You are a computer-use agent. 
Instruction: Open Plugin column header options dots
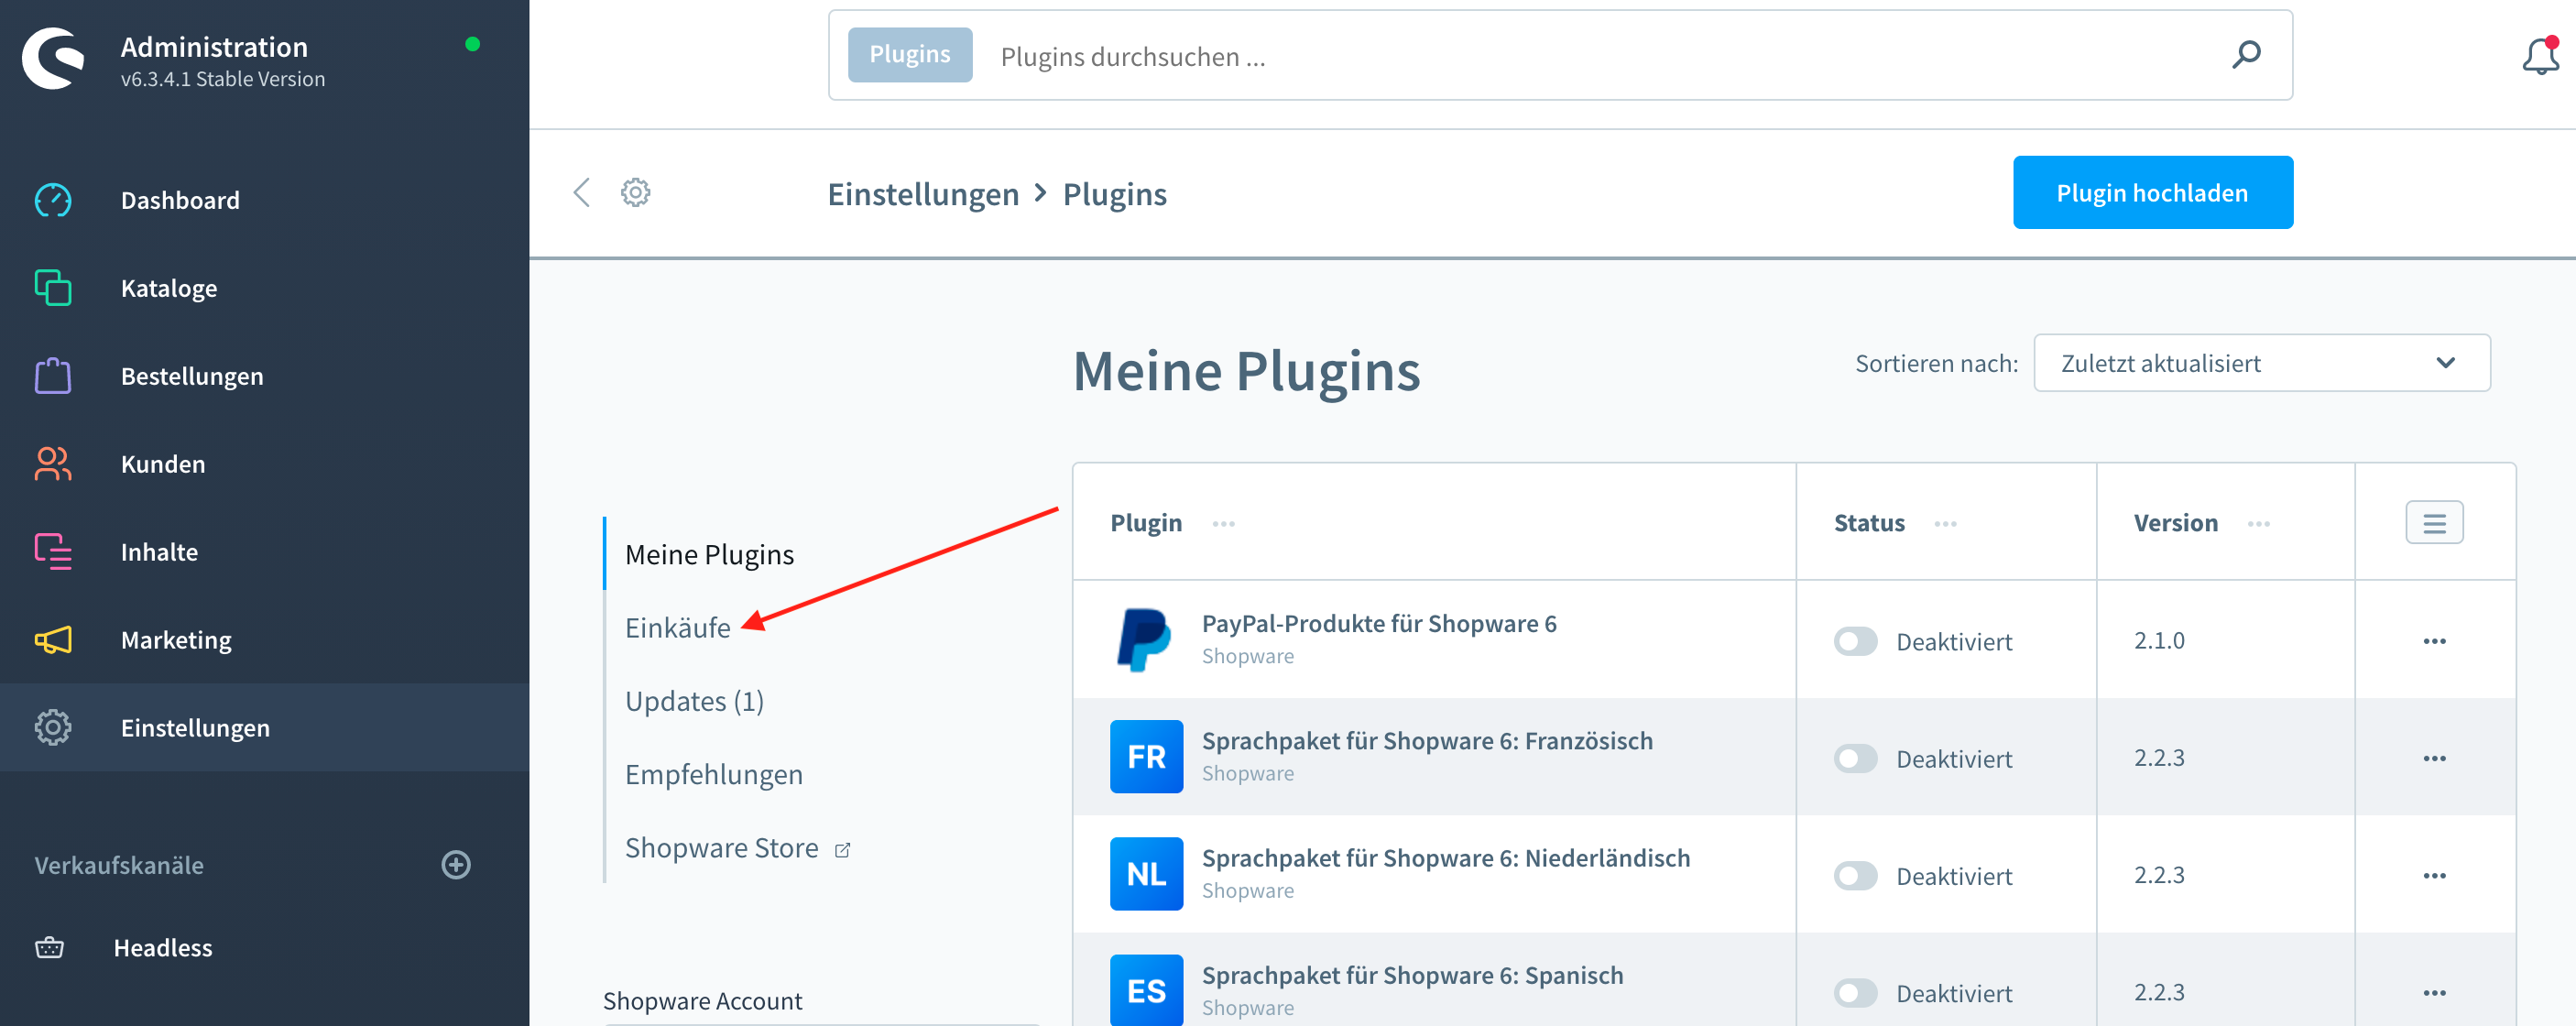[1223, 524]
